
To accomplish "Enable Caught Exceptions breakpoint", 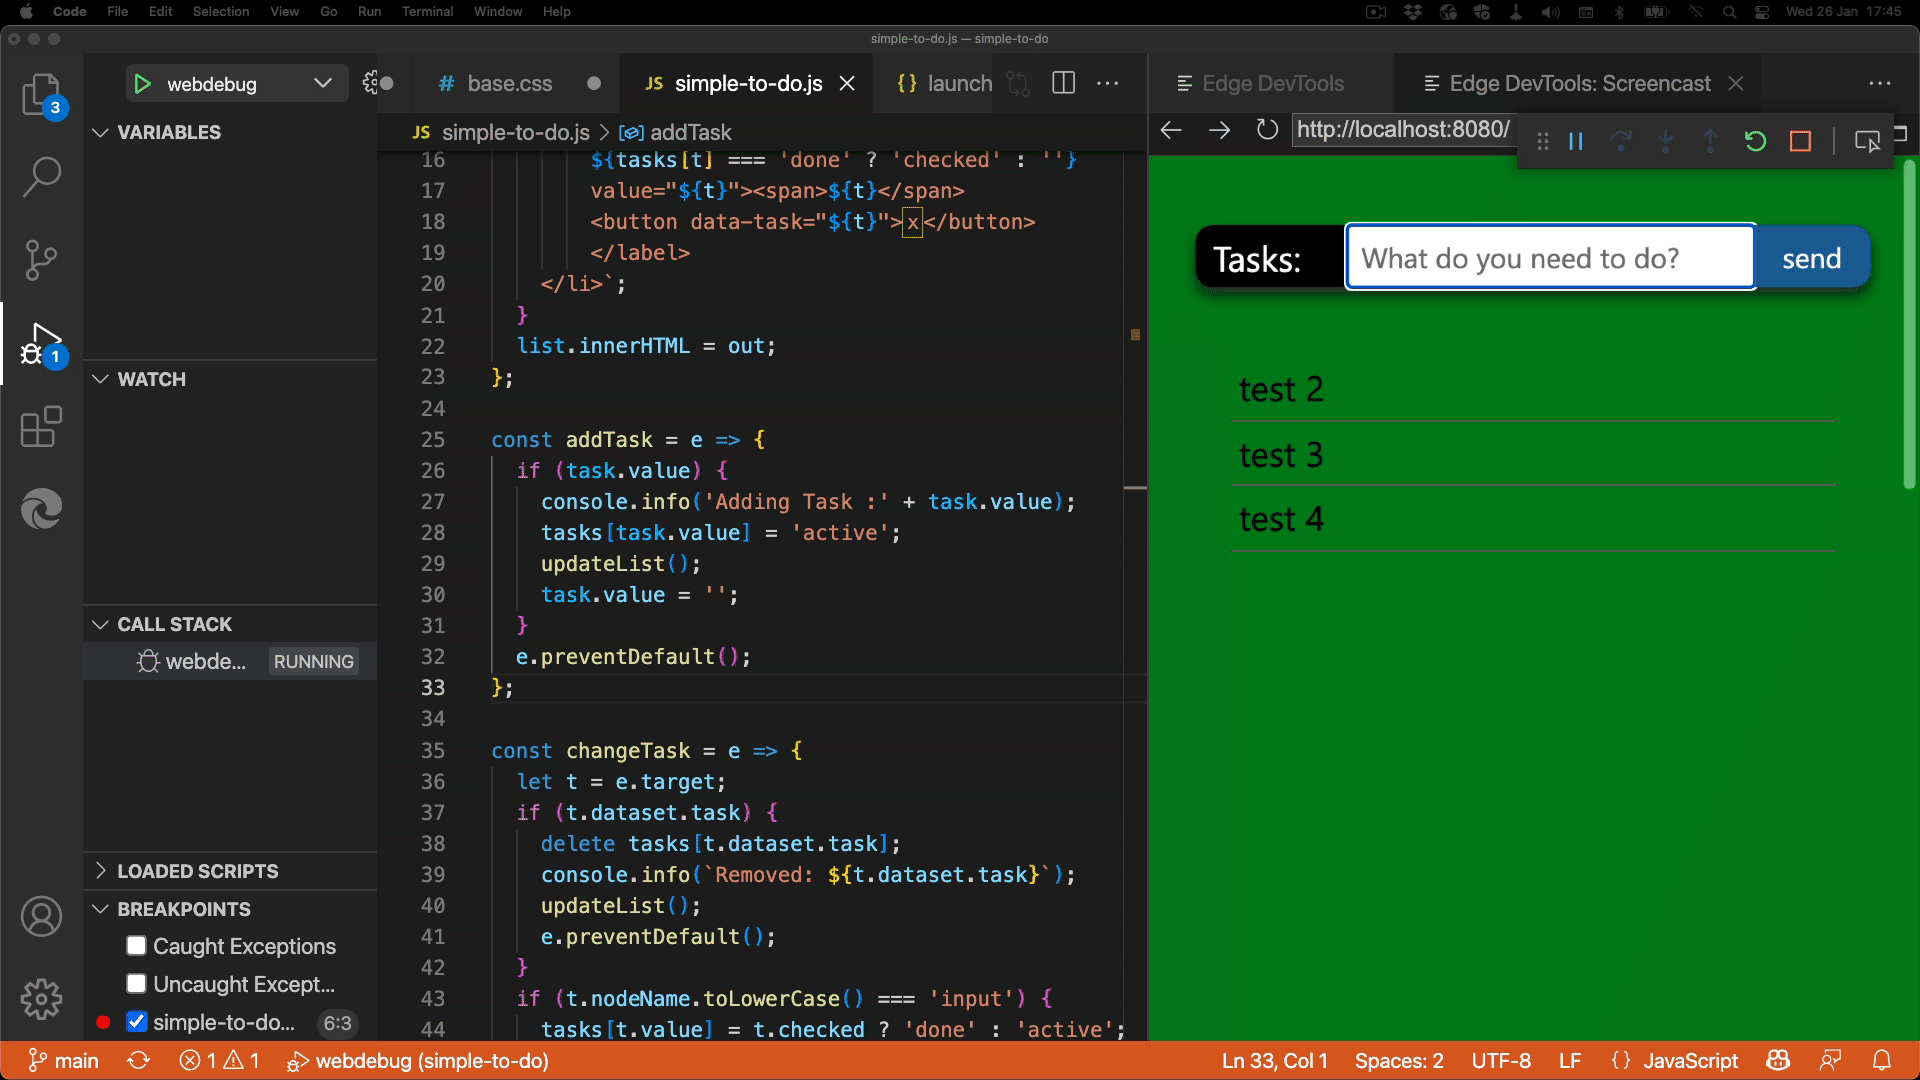I will [x=137, y=946].
